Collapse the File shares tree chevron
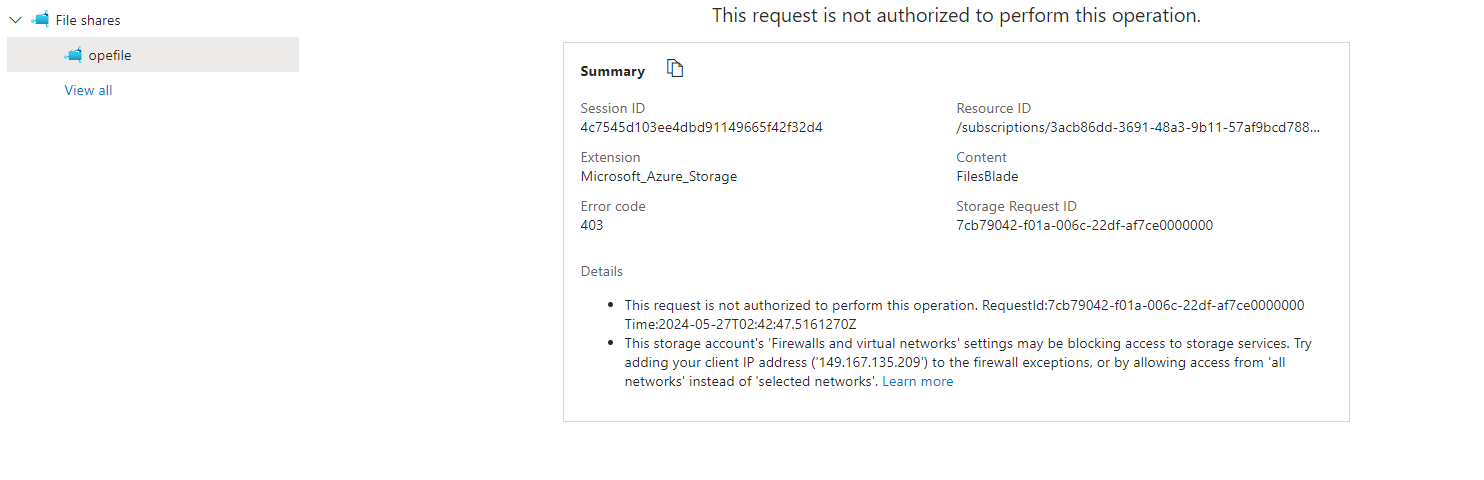 [15, 20]
